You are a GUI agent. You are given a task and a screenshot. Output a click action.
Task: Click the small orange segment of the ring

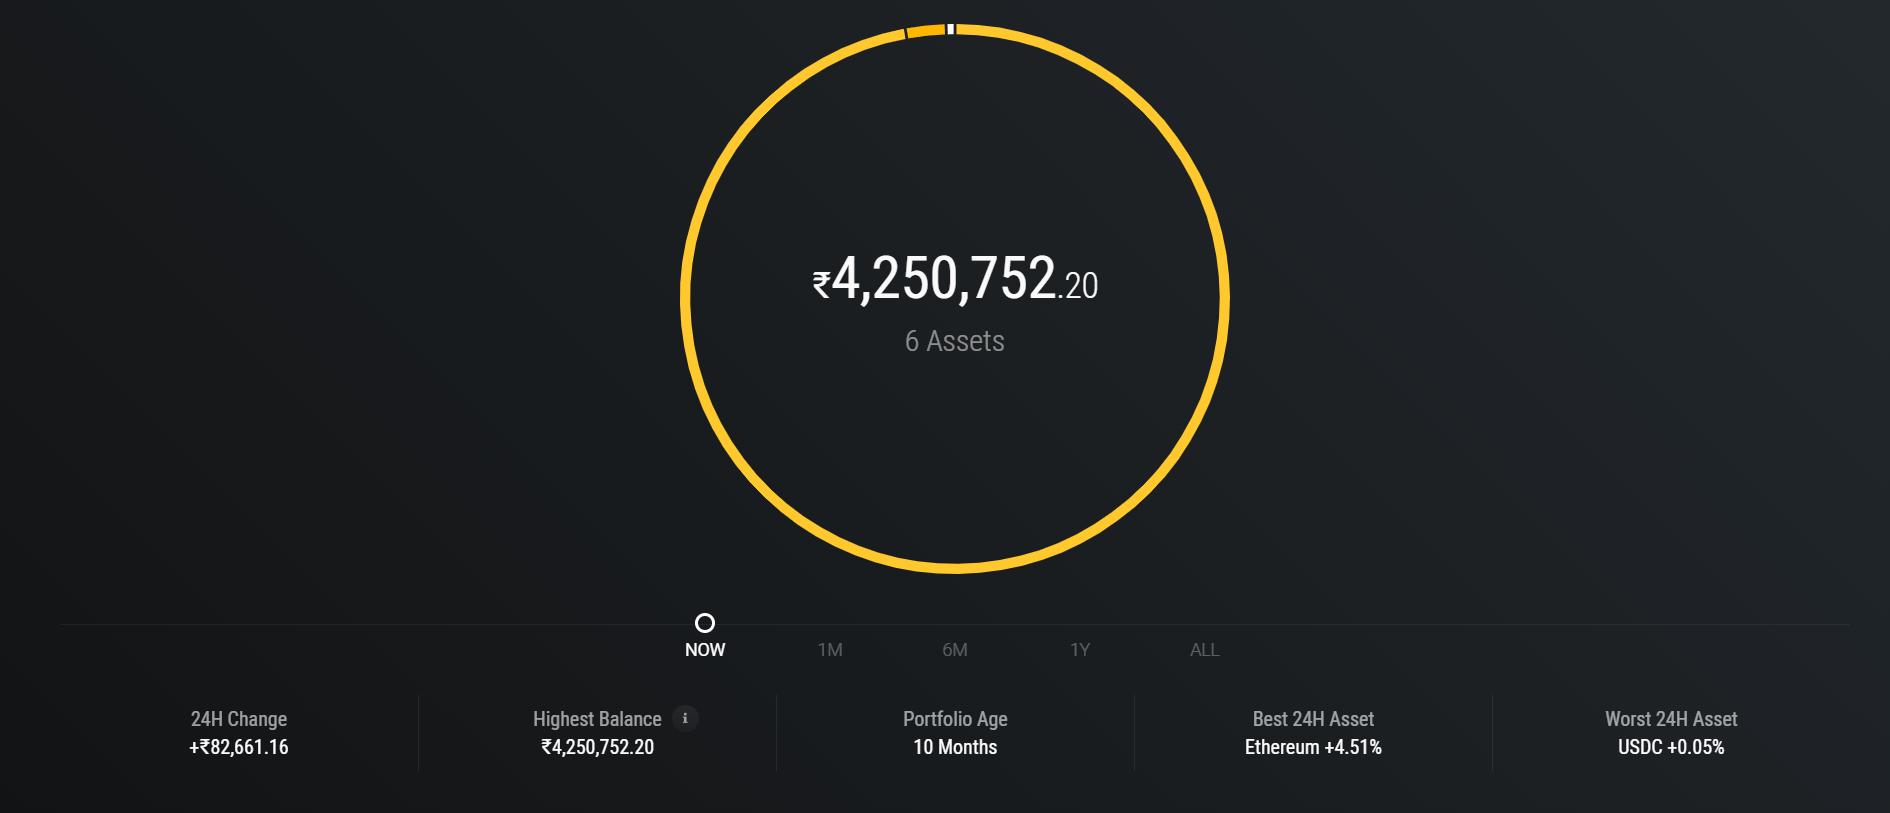coord(926,32)
